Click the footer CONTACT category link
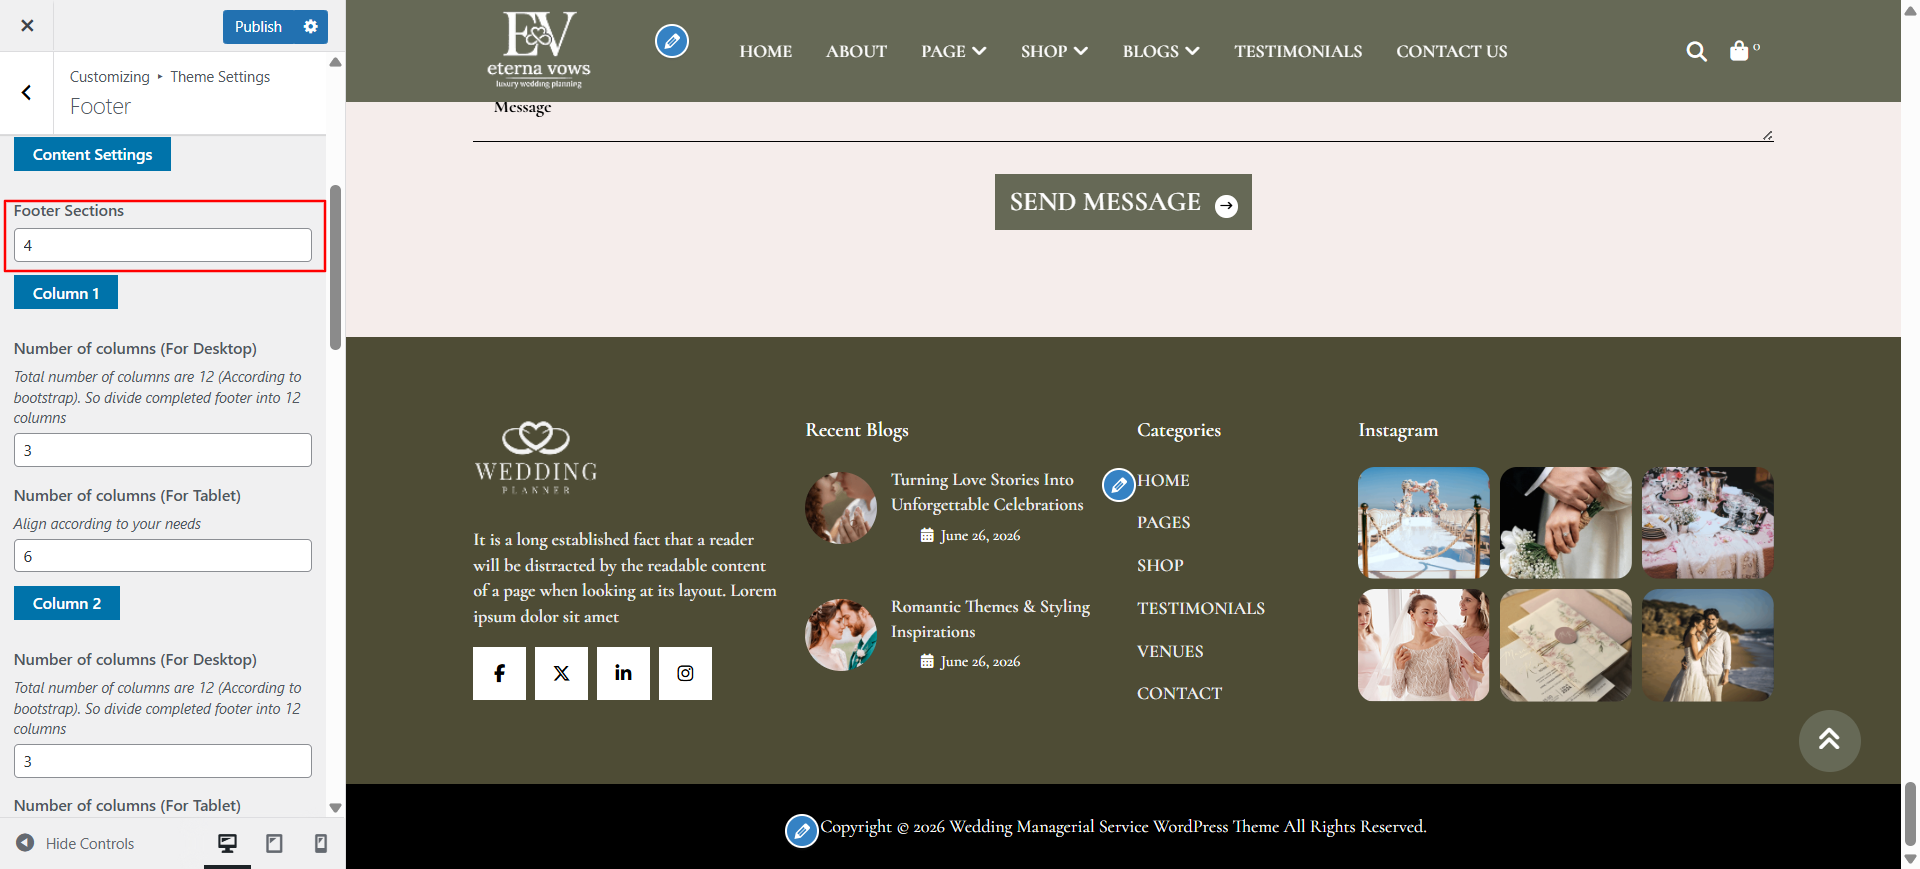 coord(1179,693)
